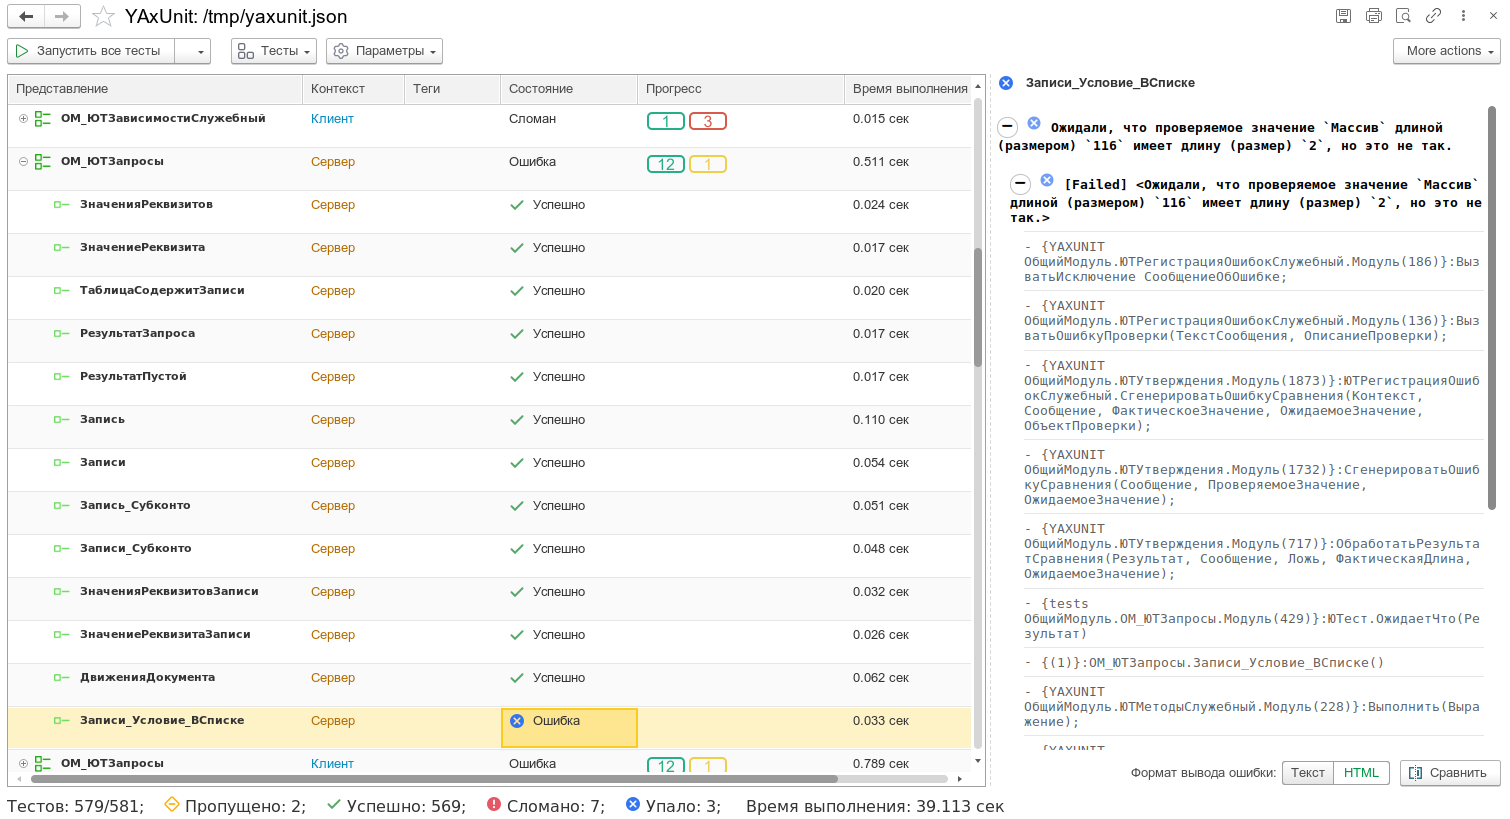Screen dimensions: 1510x819
Task: Click the green '12' progress badge in ОМ_ЮТЗапросы Сервер row
Action: coord(666,164)
